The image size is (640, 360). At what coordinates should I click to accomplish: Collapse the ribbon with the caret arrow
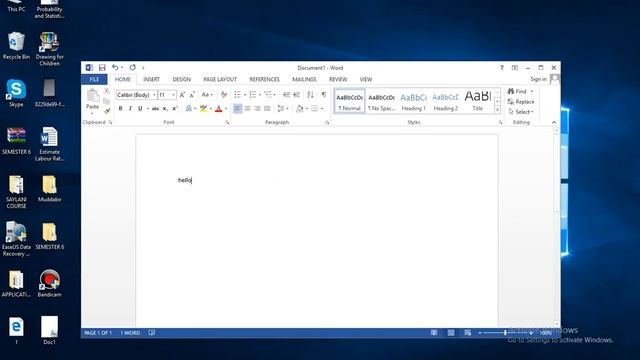click(x=554, y=122)
